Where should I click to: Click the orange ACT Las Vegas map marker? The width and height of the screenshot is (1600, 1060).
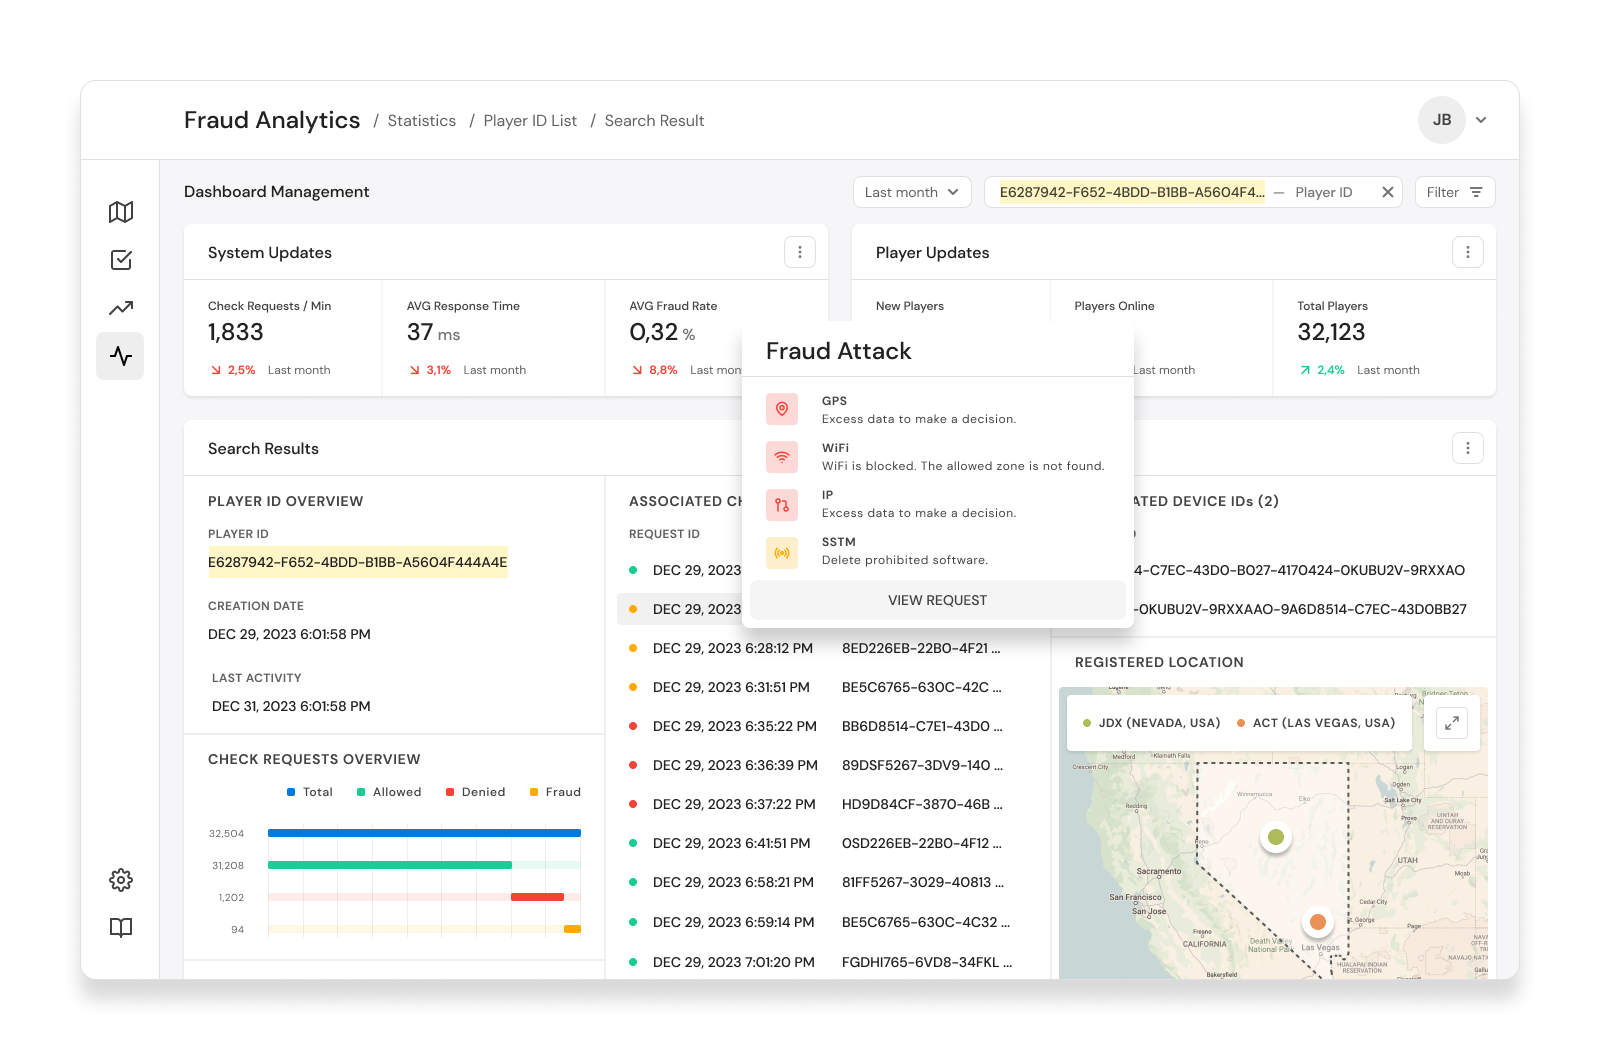point(1318,922)
